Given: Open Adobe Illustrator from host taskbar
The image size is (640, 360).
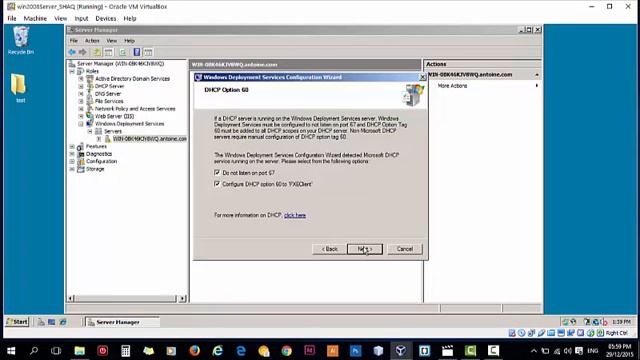Looking at the screenshot, I should point(333,351).
